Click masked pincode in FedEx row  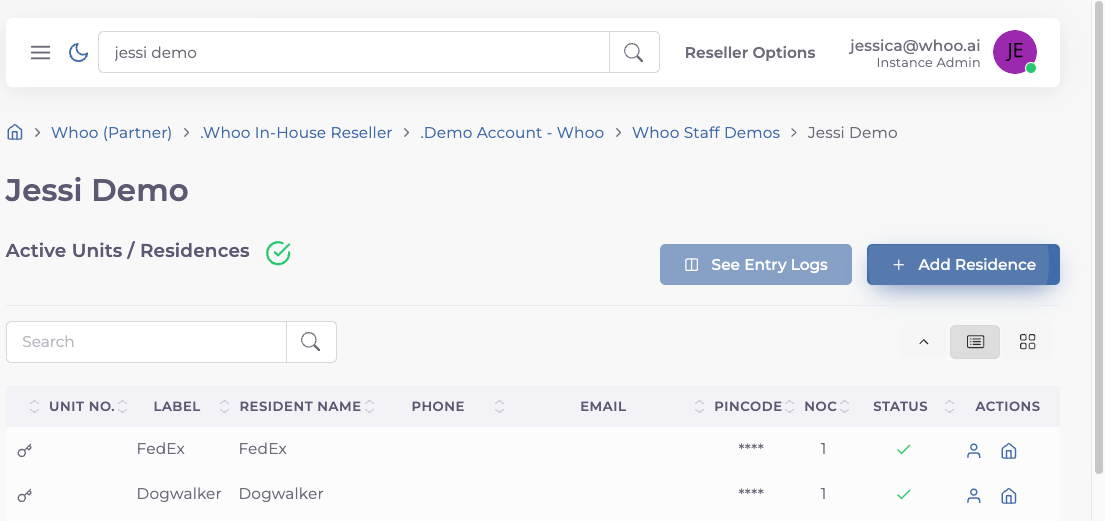pos(751,448)
